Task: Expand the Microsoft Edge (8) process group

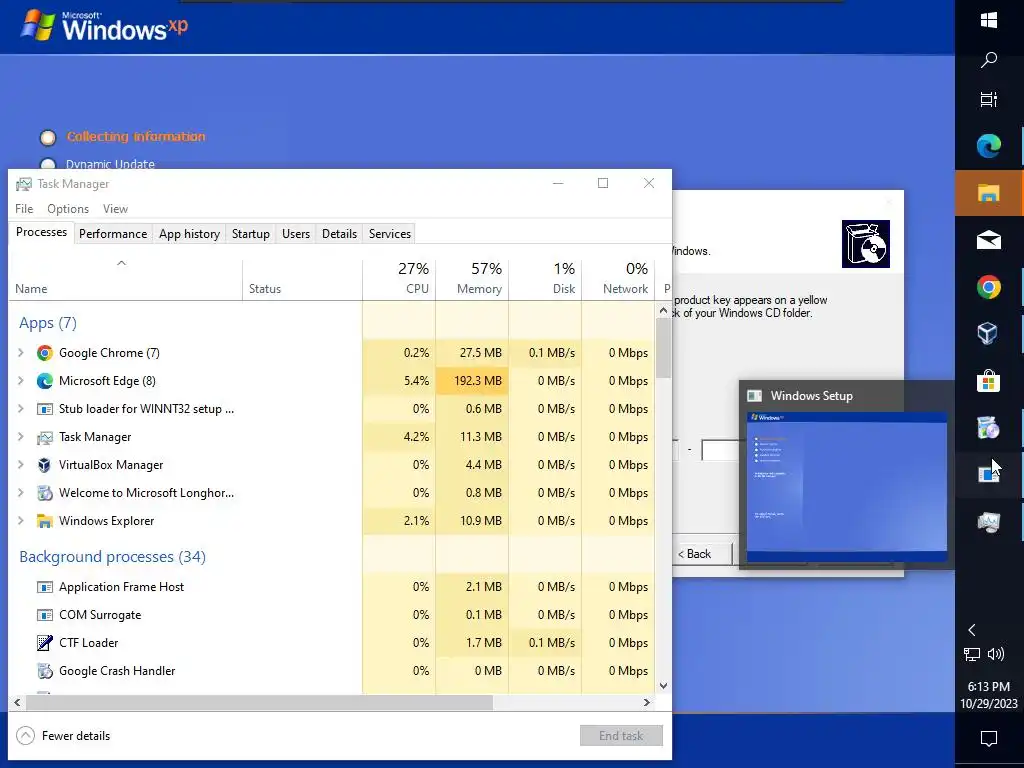Action: [x=21, y=381]
